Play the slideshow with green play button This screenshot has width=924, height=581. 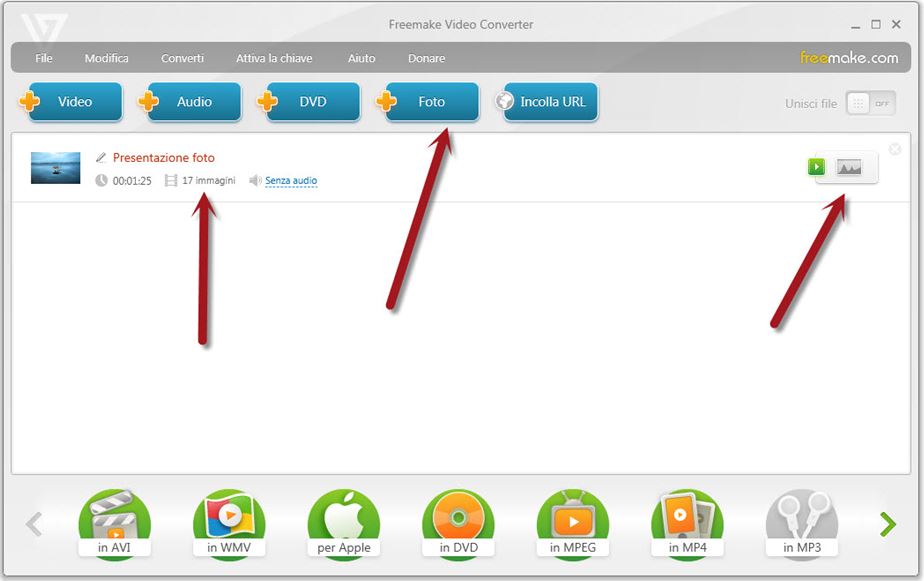[x=816, y=167]
